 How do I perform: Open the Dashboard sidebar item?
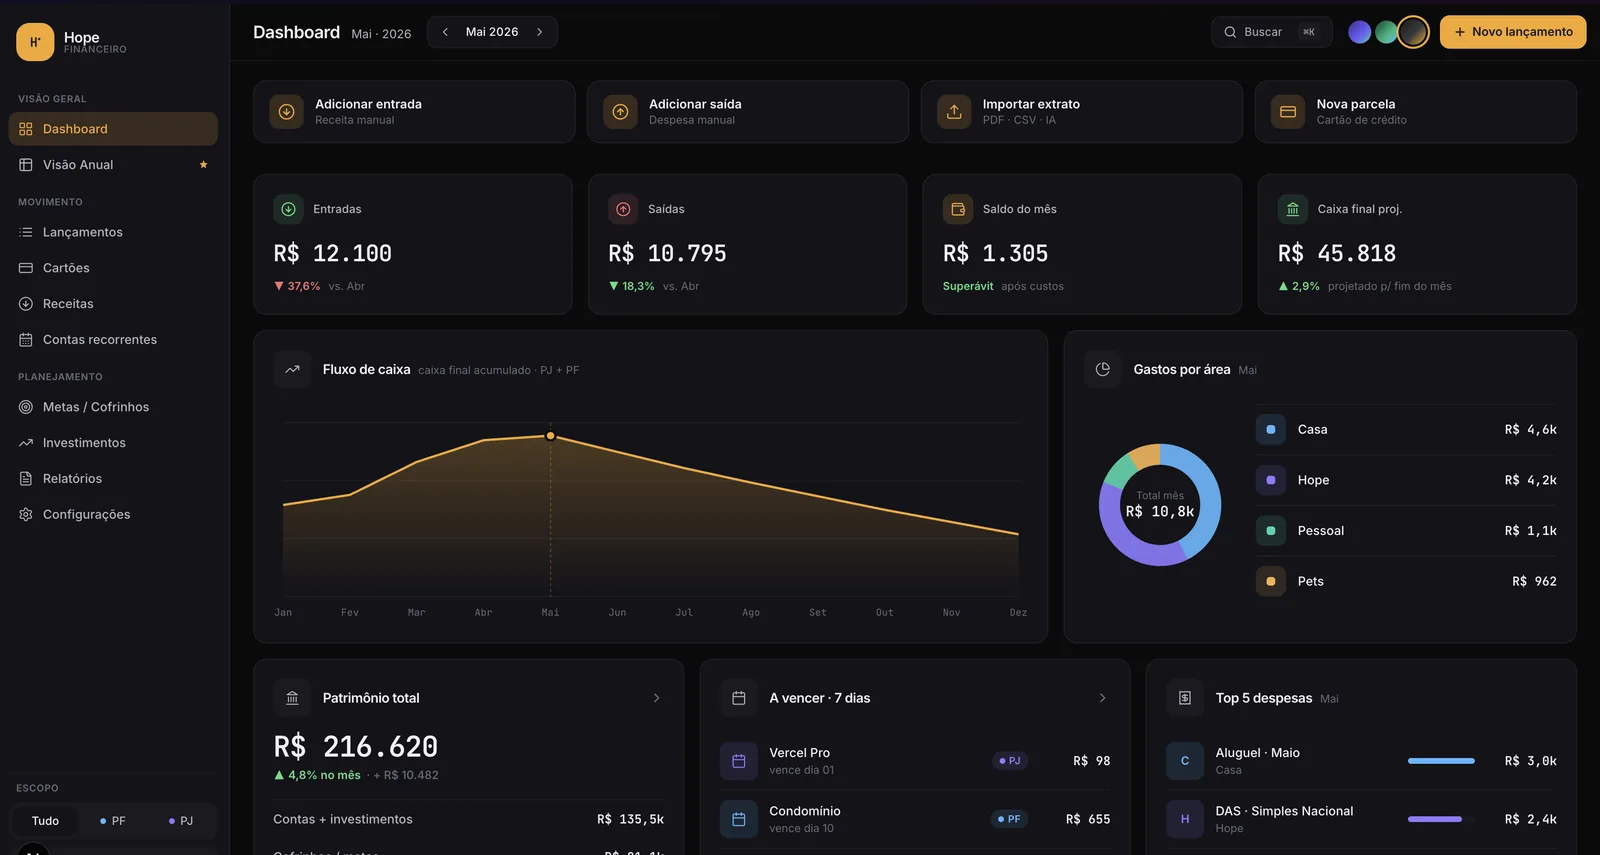click(x=113, y=129)
